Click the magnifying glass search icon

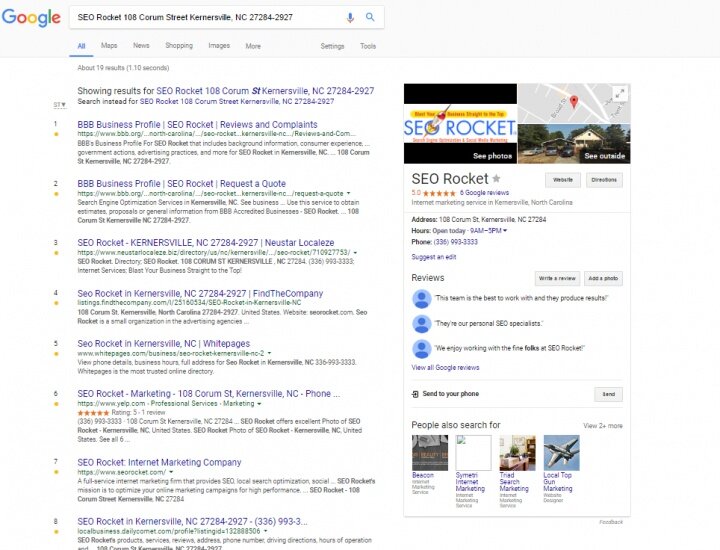pyautogui.click(x=370, y=17)
